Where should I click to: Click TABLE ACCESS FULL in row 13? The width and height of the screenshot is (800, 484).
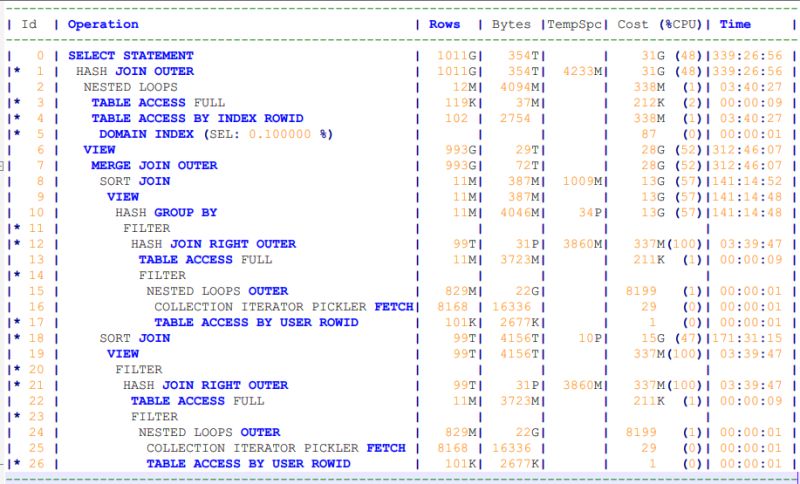pos(205,260)
